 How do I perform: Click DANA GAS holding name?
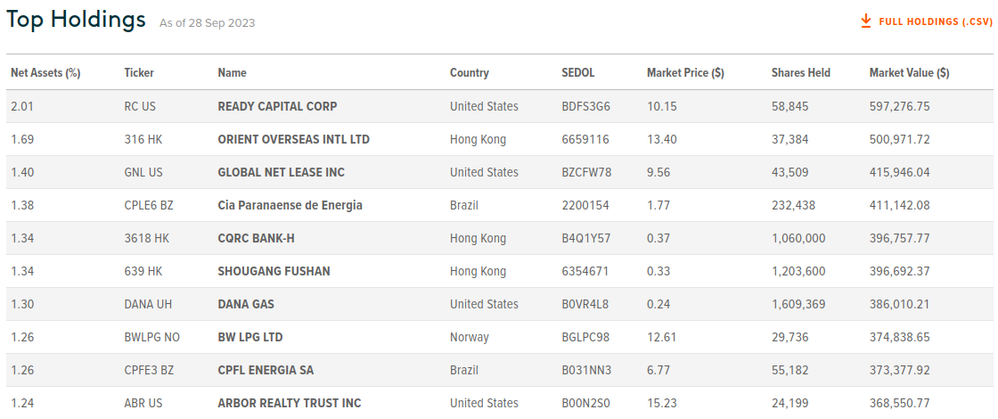(245, 304)
